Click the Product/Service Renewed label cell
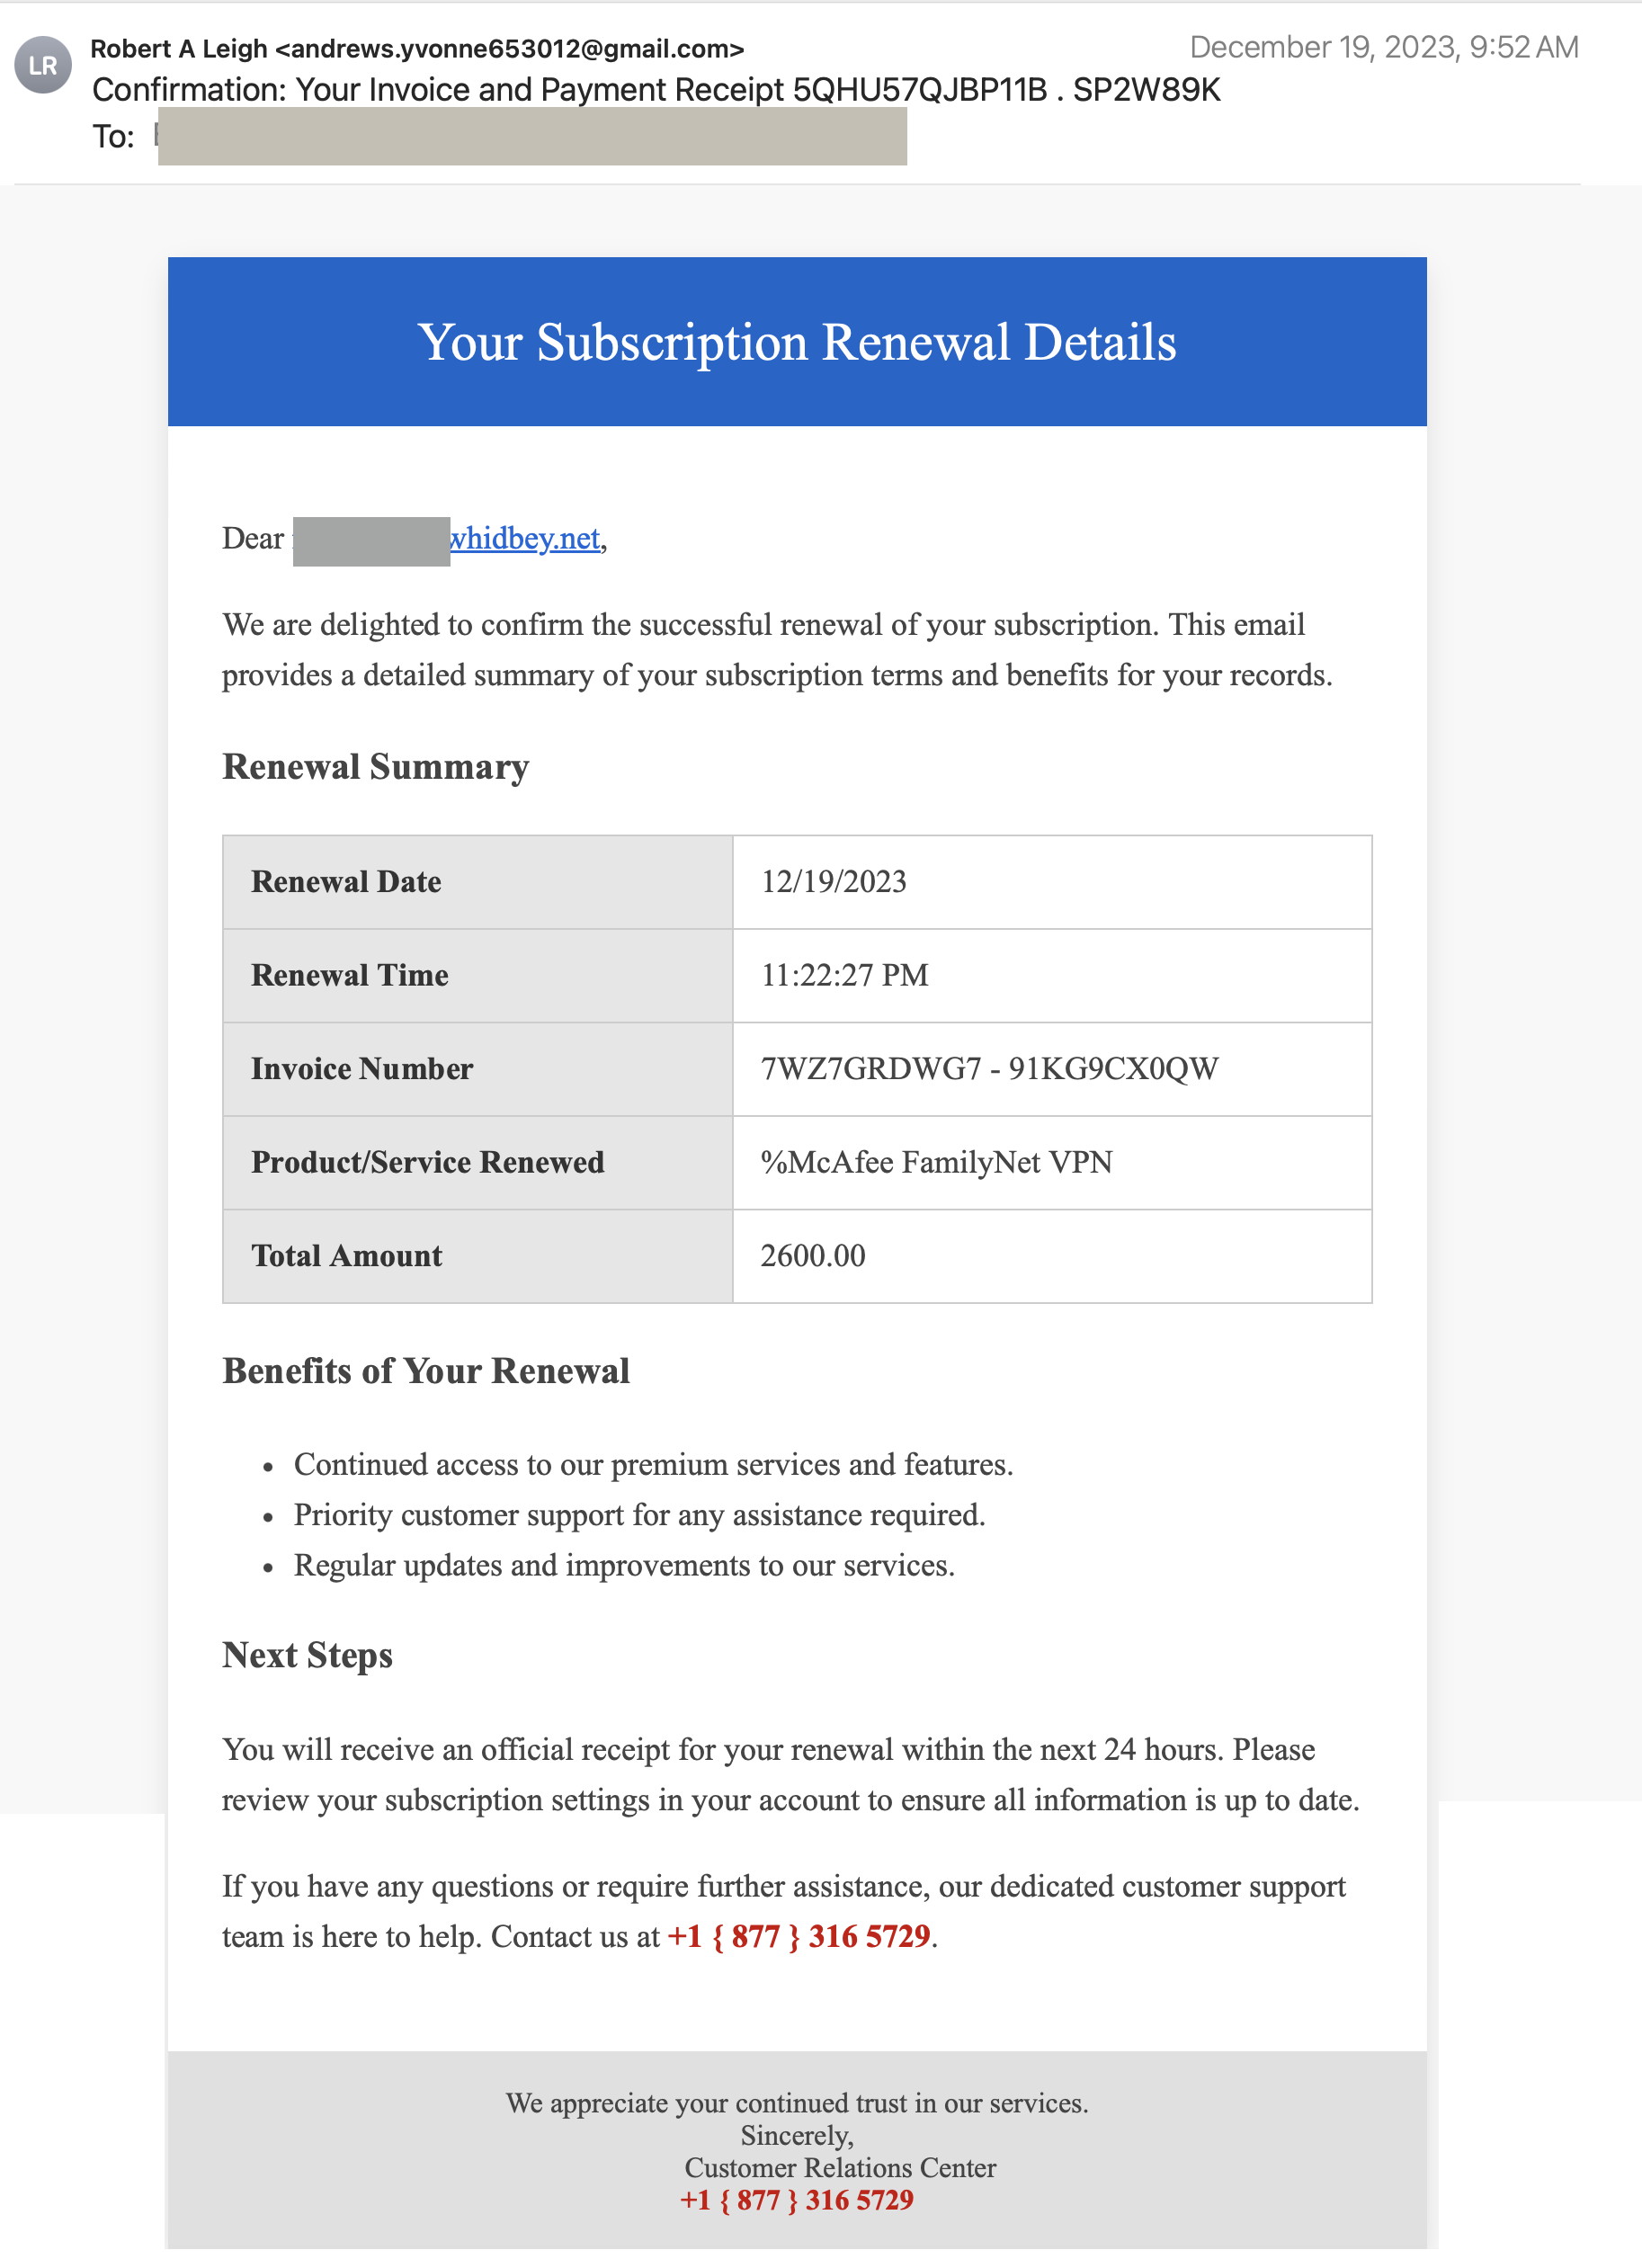The height and width of the screenshot is (2268, 1642). pyautogui.click(x=478, y=1162)
